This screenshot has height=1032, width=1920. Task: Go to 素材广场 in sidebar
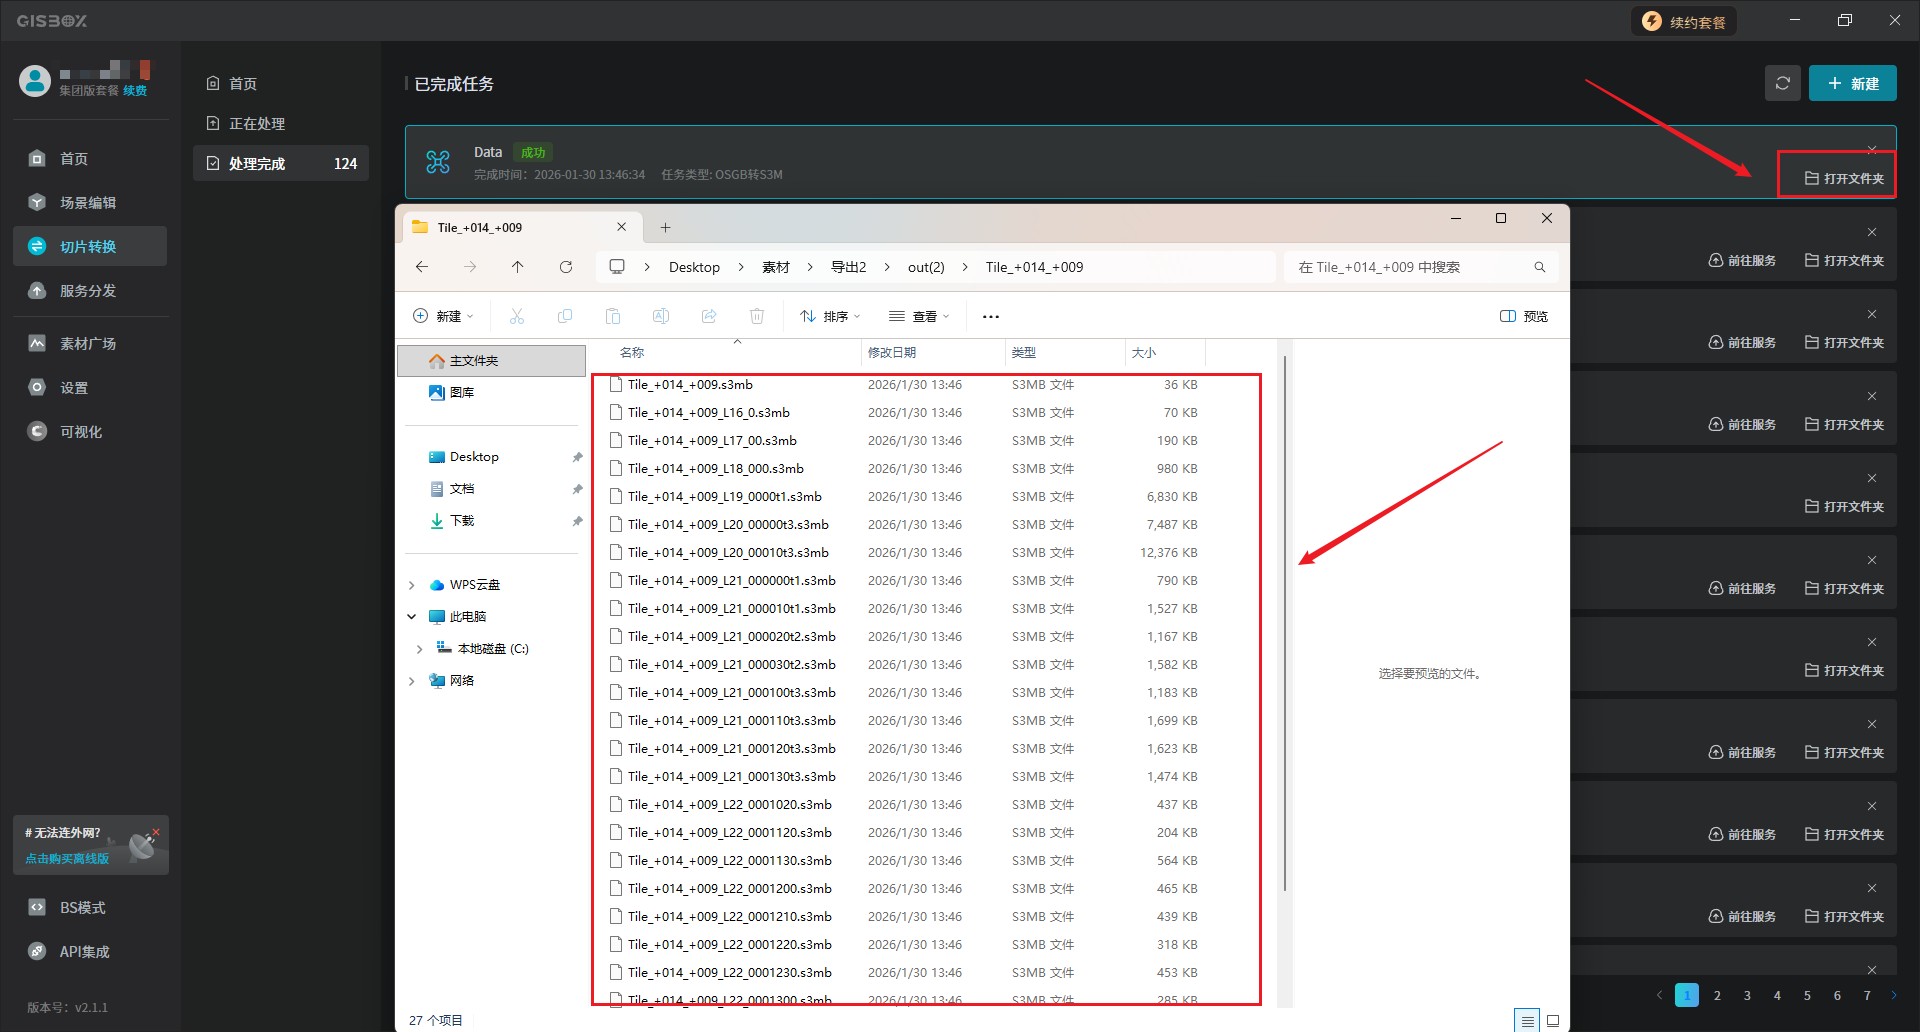point(88,344)
